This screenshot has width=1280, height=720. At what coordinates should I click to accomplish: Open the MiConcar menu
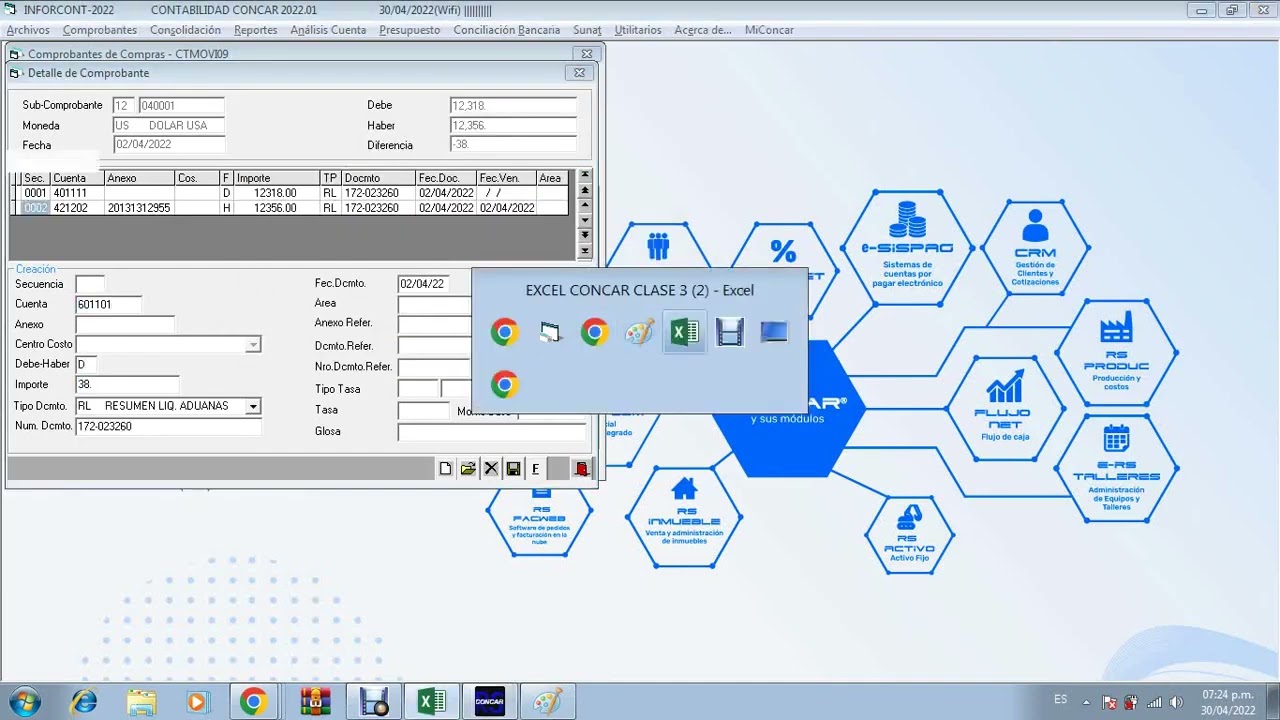click(x=769, y=30)
